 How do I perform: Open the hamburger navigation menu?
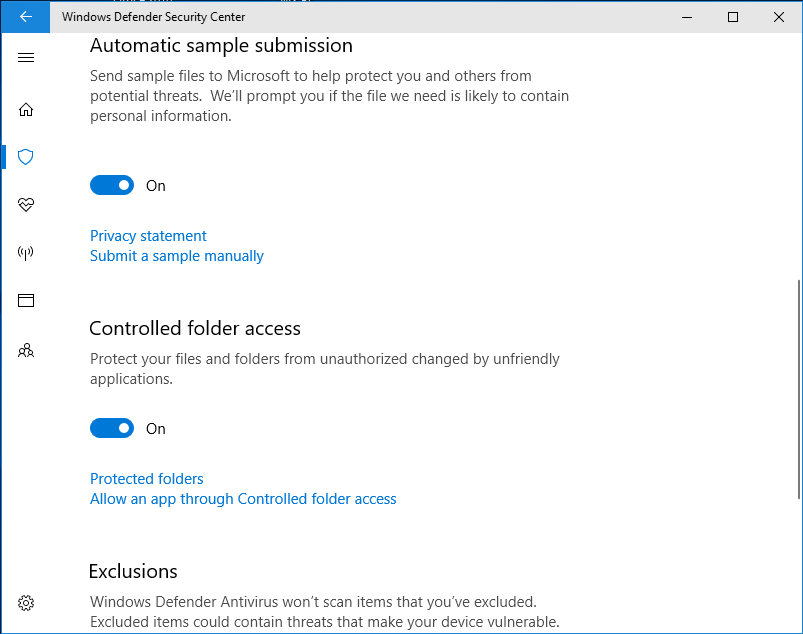pyautogui.click(x=26, y=57)
